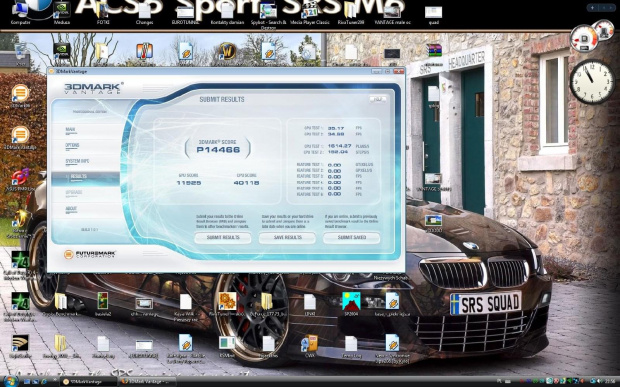The height and width of the screenshot is (387, 620).
Task: Open the System Info section
Action: (77, 161)
